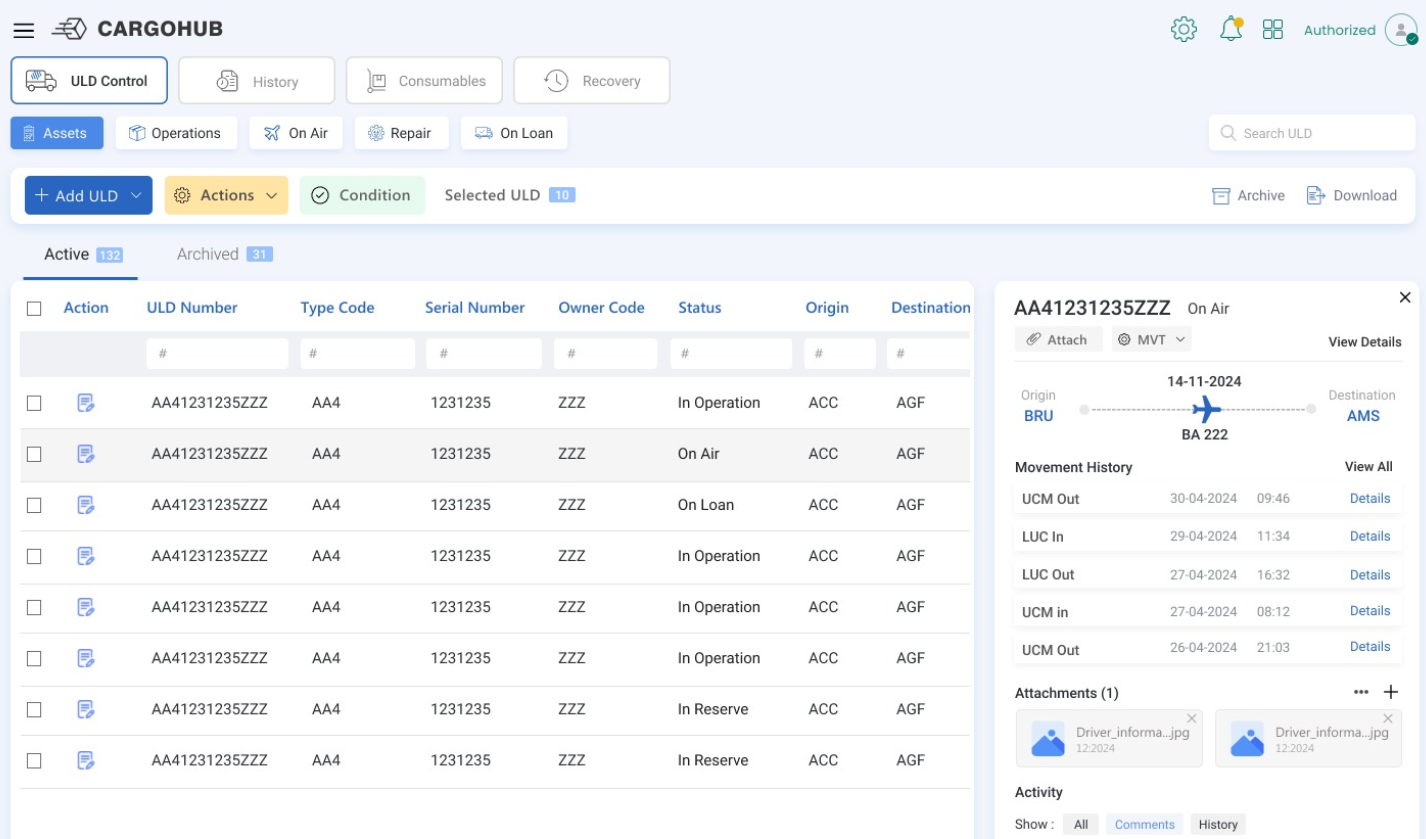
Task: Open the Actions dropdown menu
Action: pos(226,196)
